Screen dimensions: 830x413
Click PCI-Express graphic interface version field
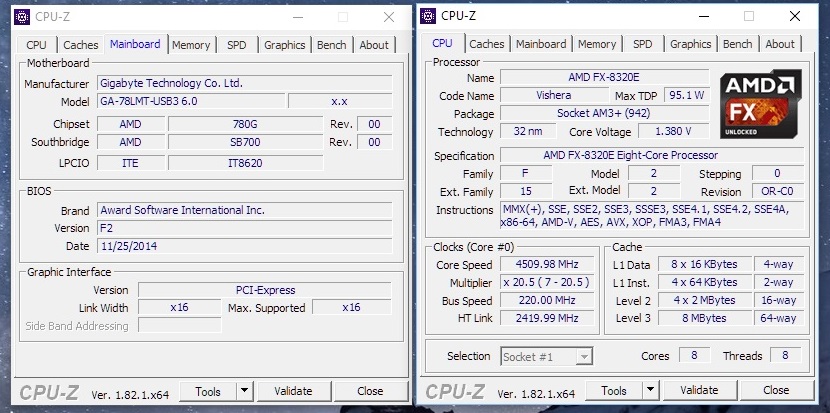pyautogui.click(x=265, y=290)
